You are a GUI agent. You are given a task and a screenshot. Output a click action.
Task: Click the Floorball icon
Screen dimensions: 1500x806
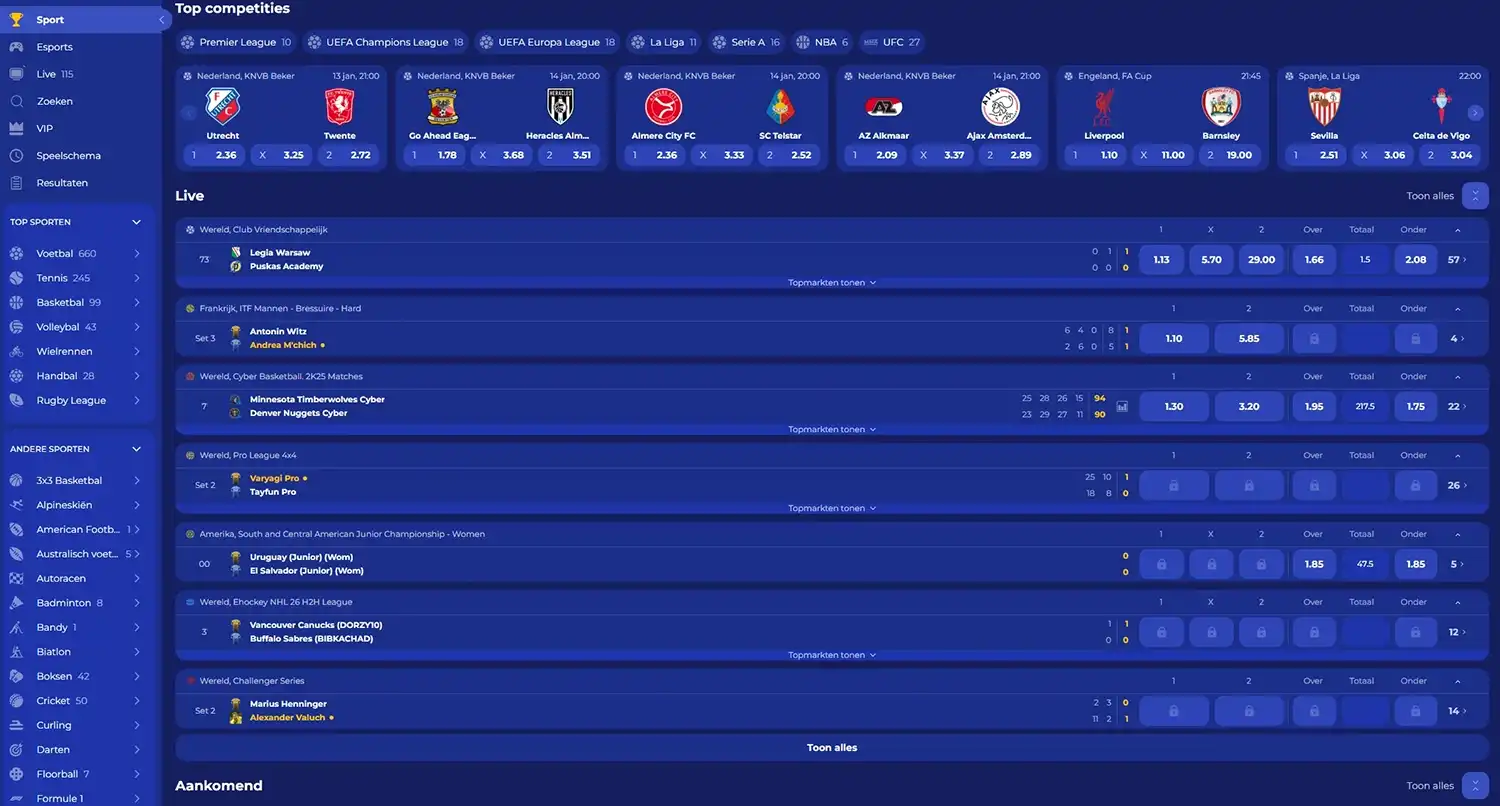click(x=16, y=775)
